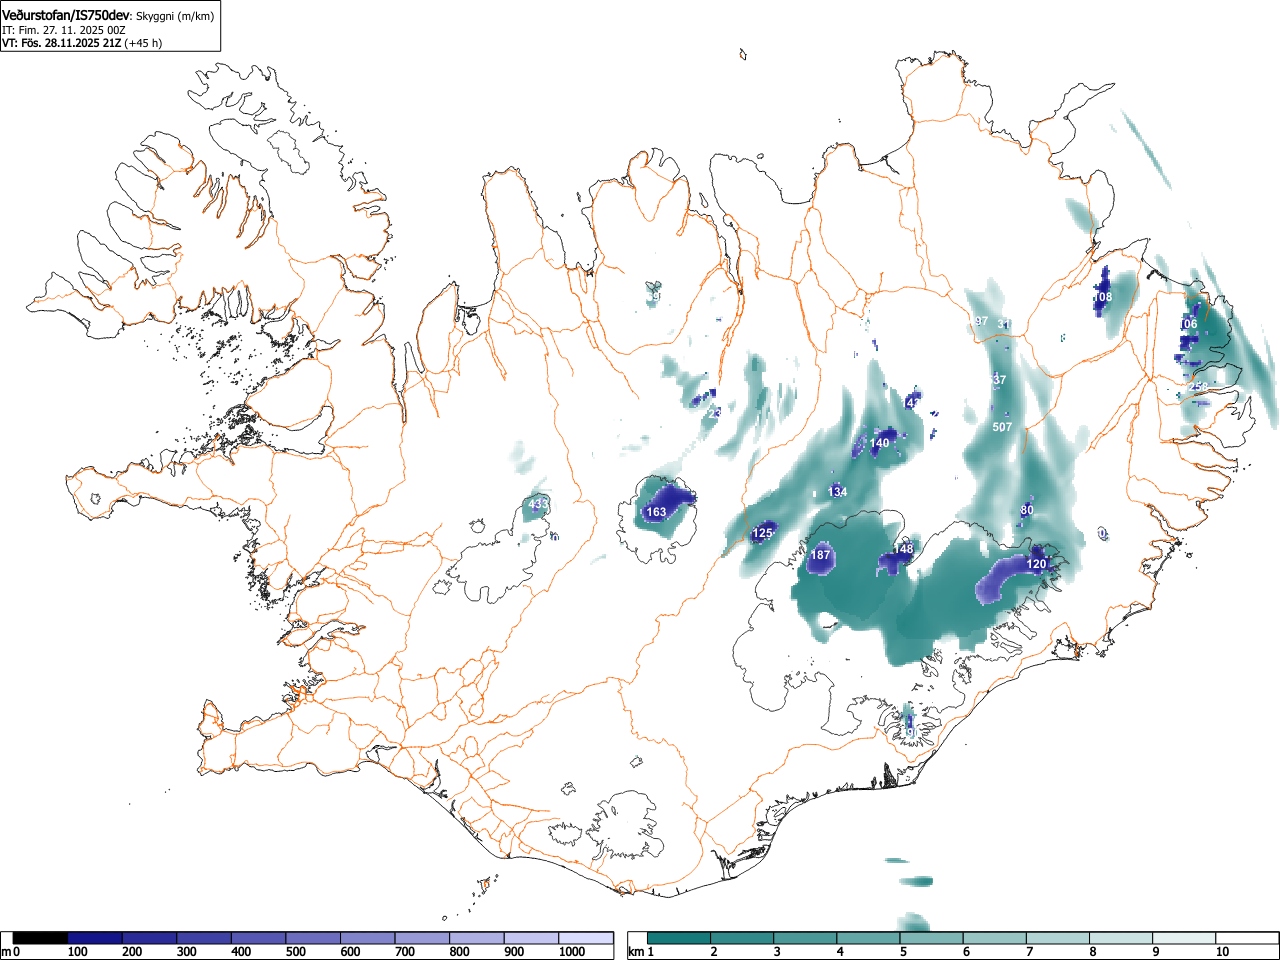Viewport: 1280px width, 960px height.
Task: Click the visibility value 507
Action: coord(1002,427)
